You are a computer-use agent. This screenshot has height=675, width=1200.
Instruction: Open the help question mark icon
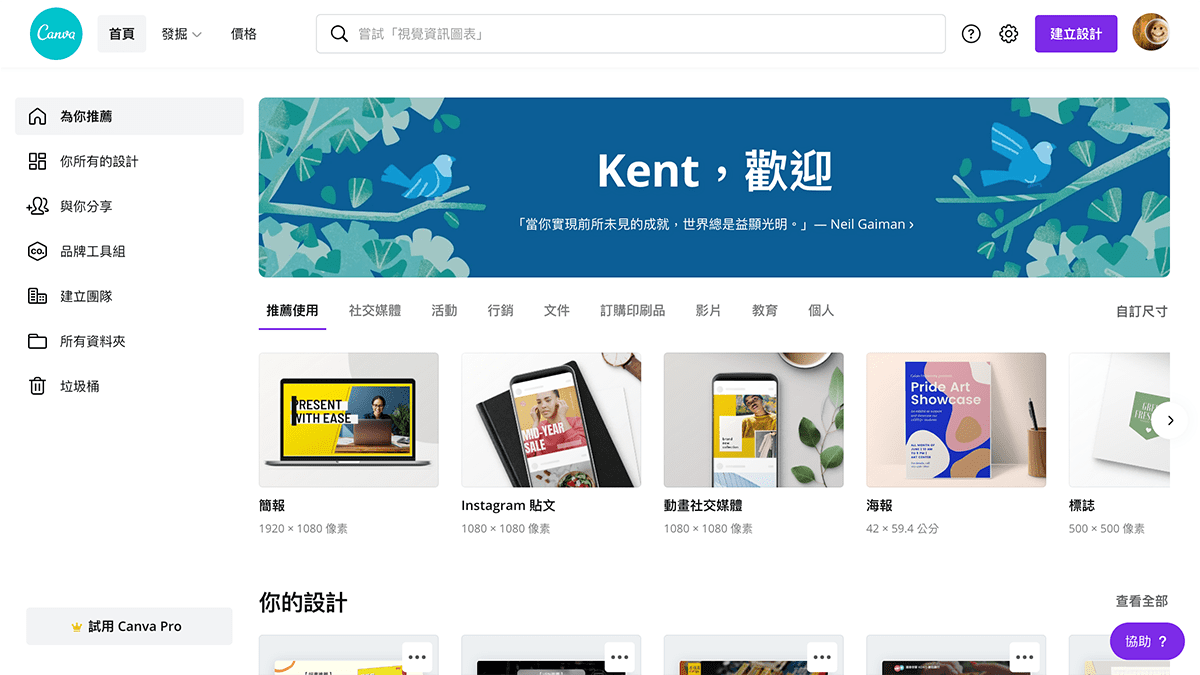click(970, 33)
